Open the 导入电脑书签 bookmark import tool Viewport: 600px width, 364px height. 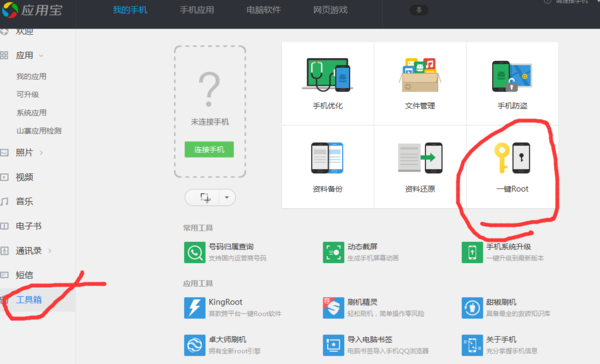tap(376, 345)
